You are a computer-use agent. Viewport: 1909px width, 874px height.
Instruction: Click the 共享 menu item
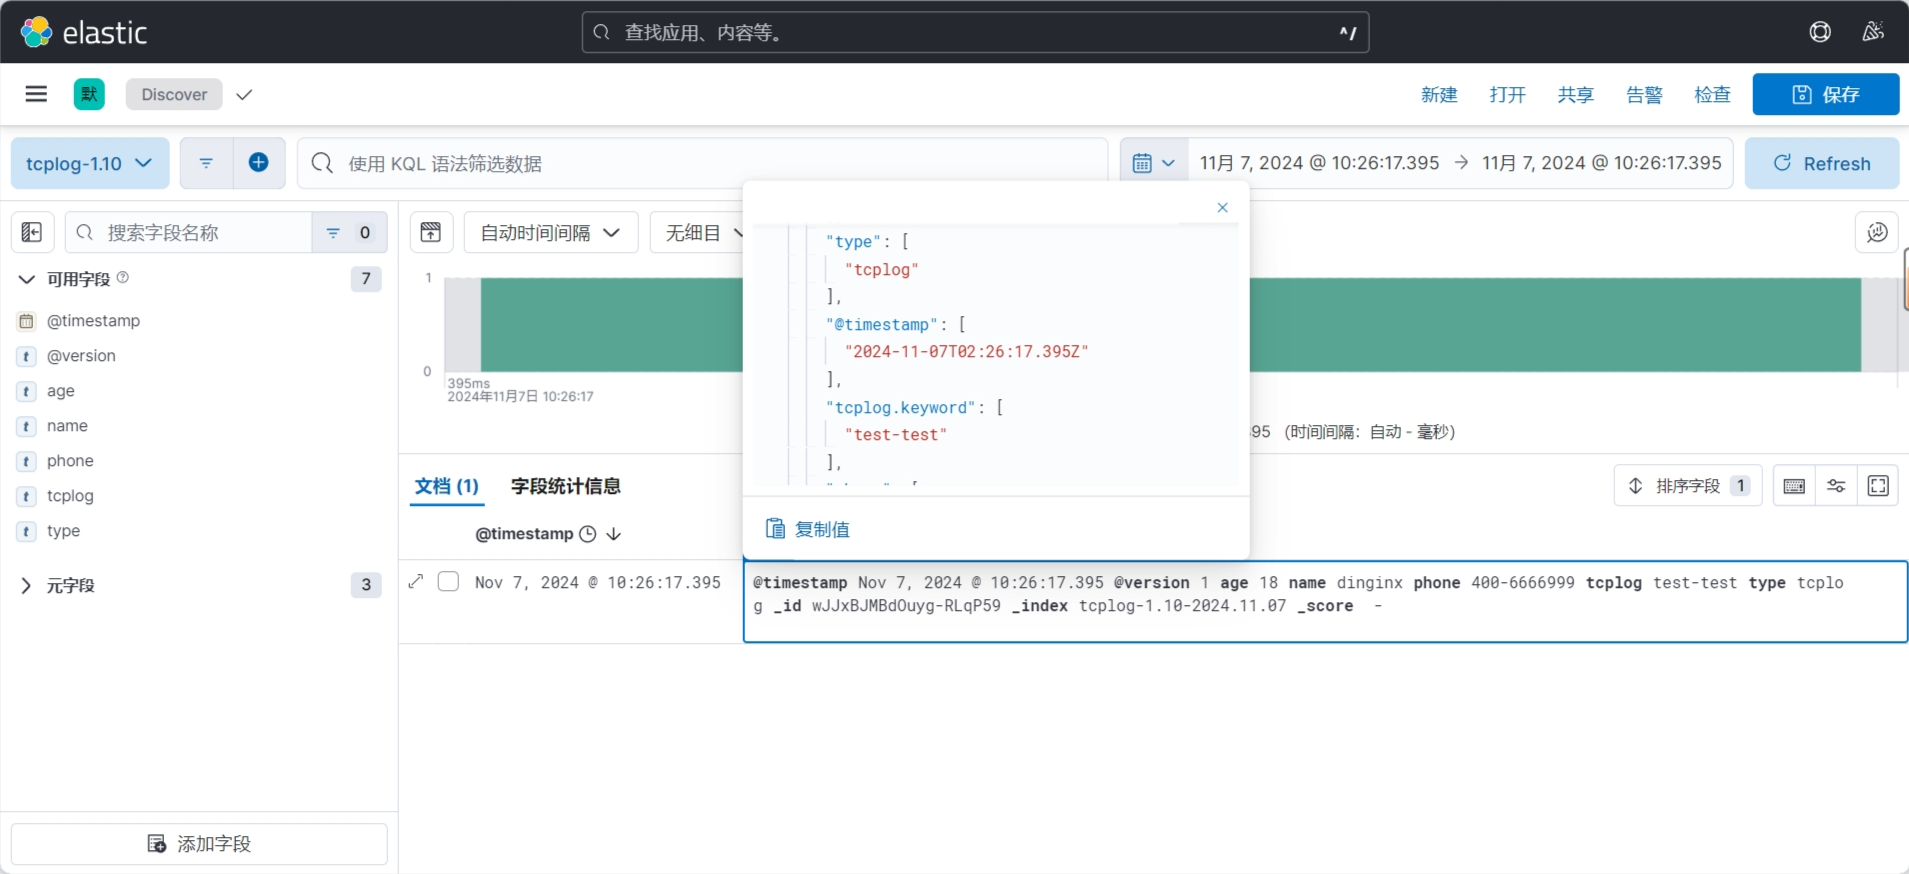[1575, 94]
